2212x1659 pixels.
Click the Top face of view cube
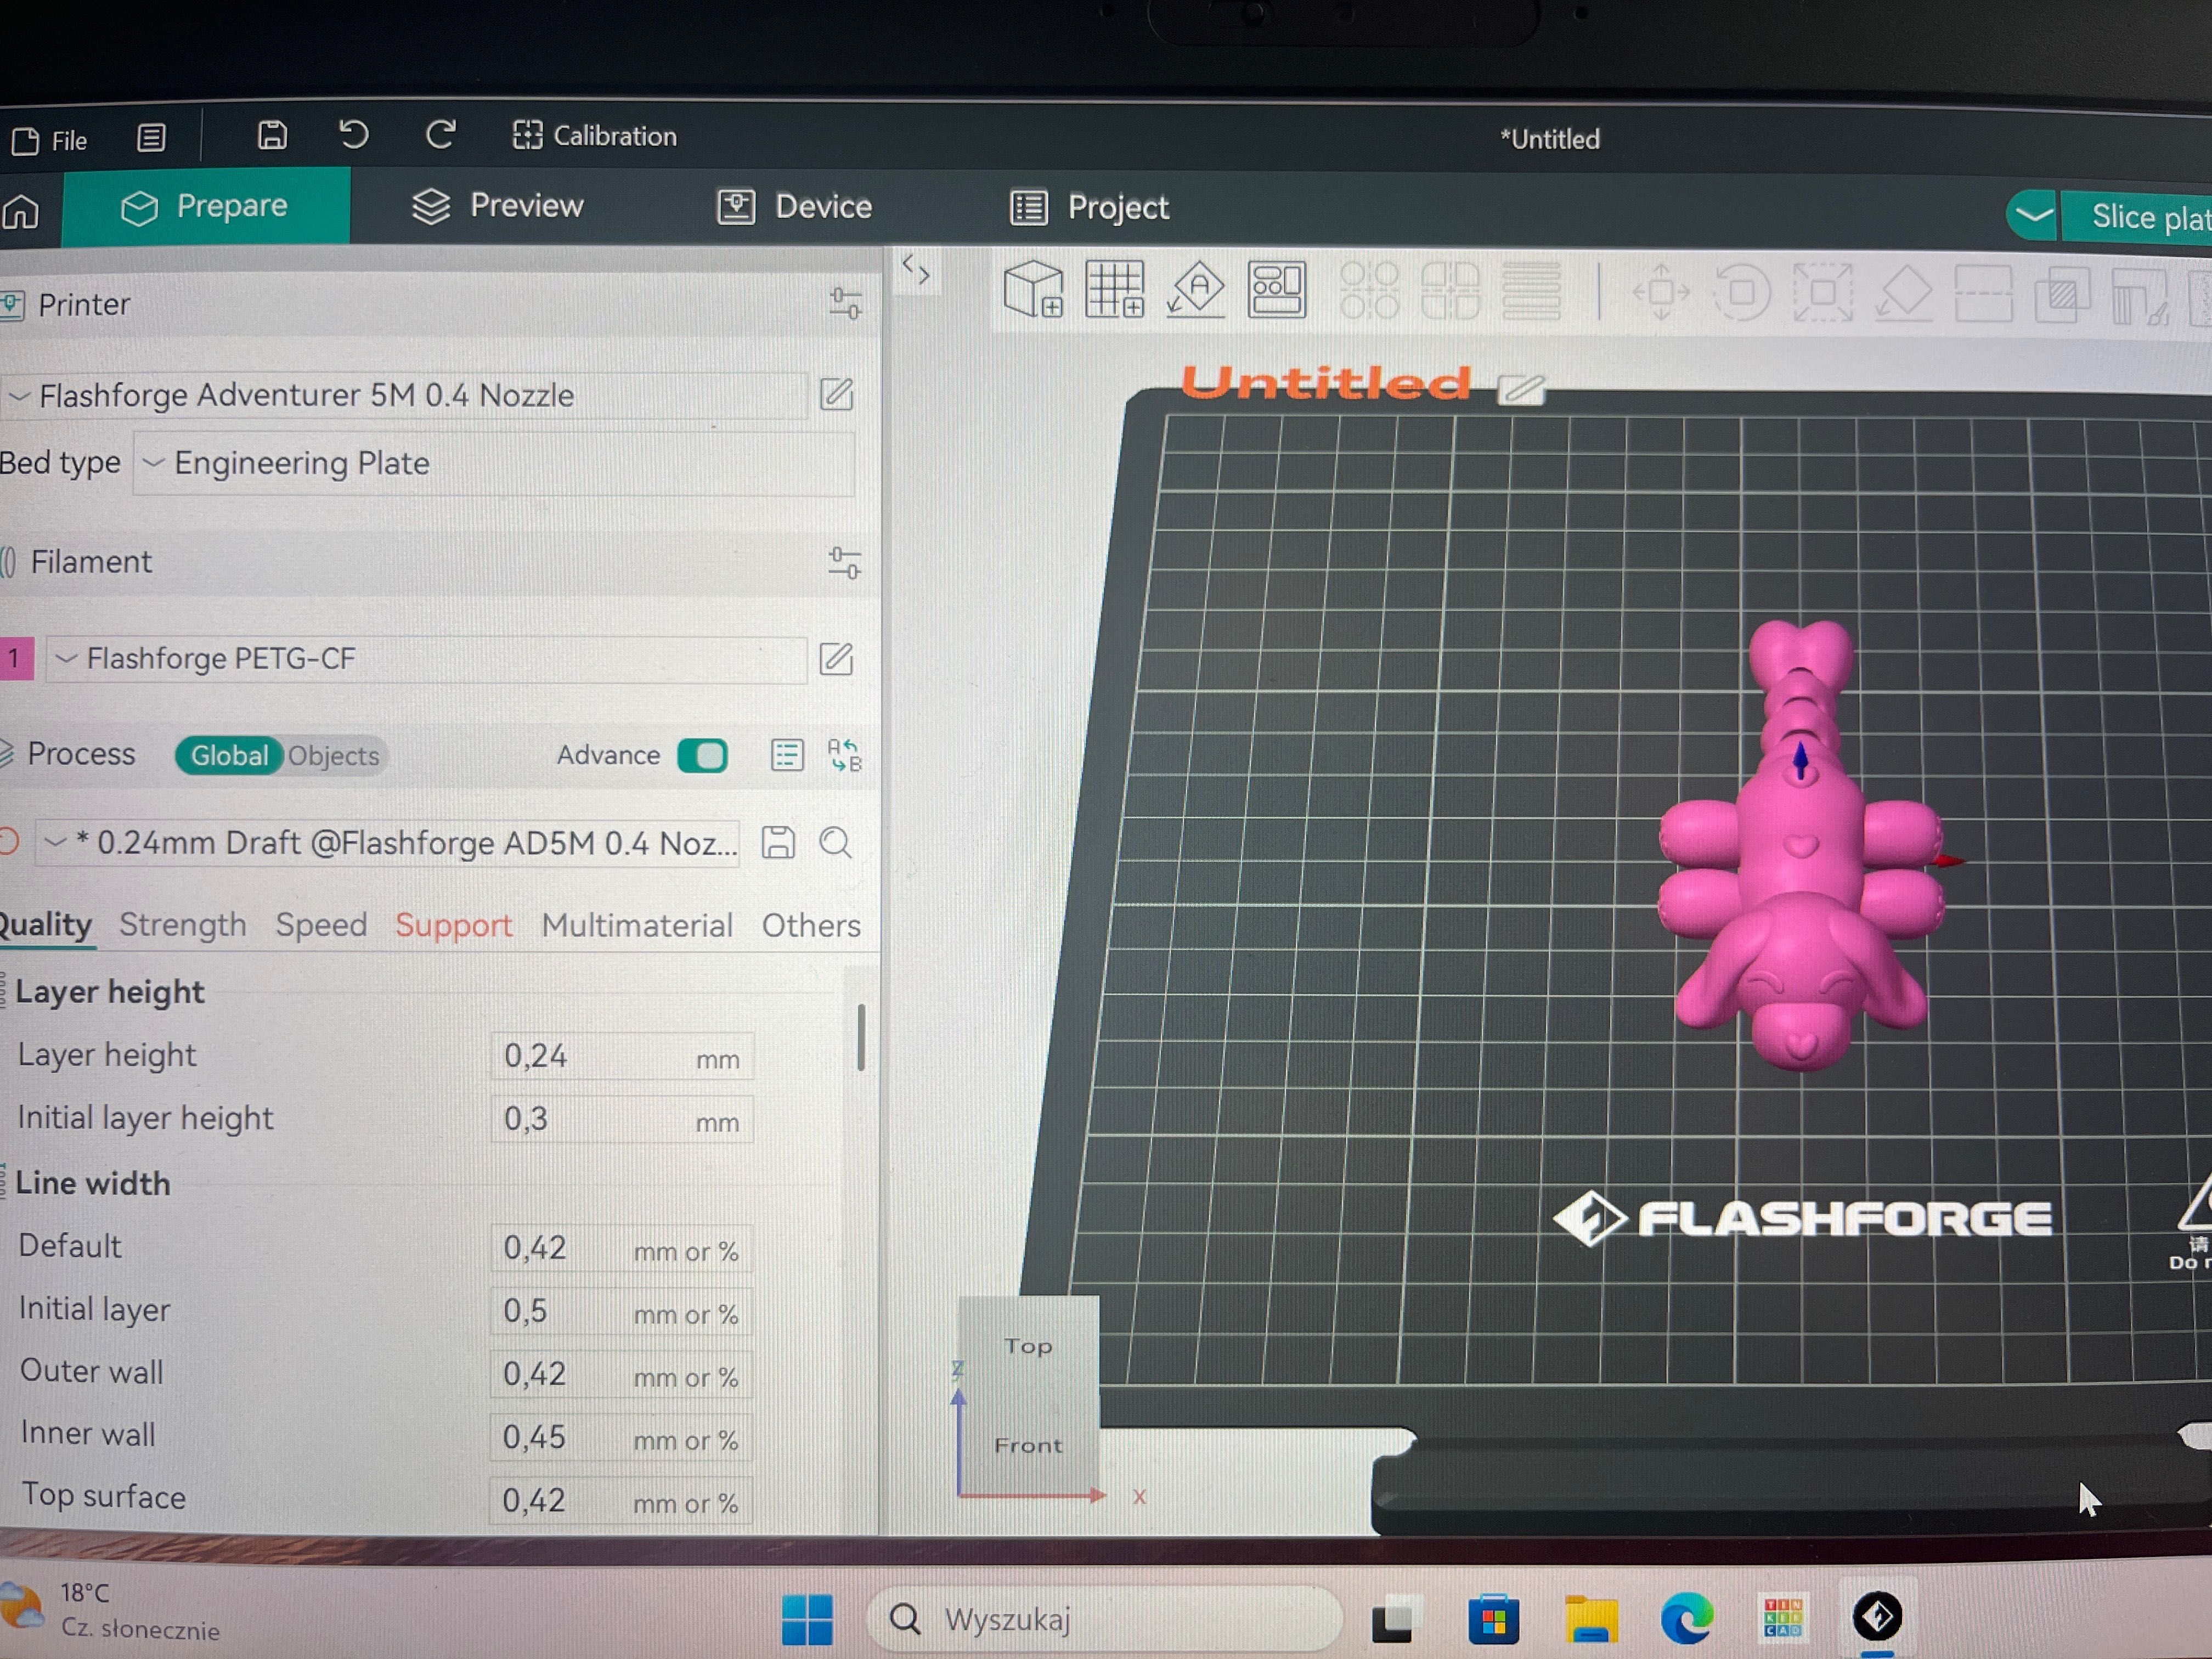1028,1346
